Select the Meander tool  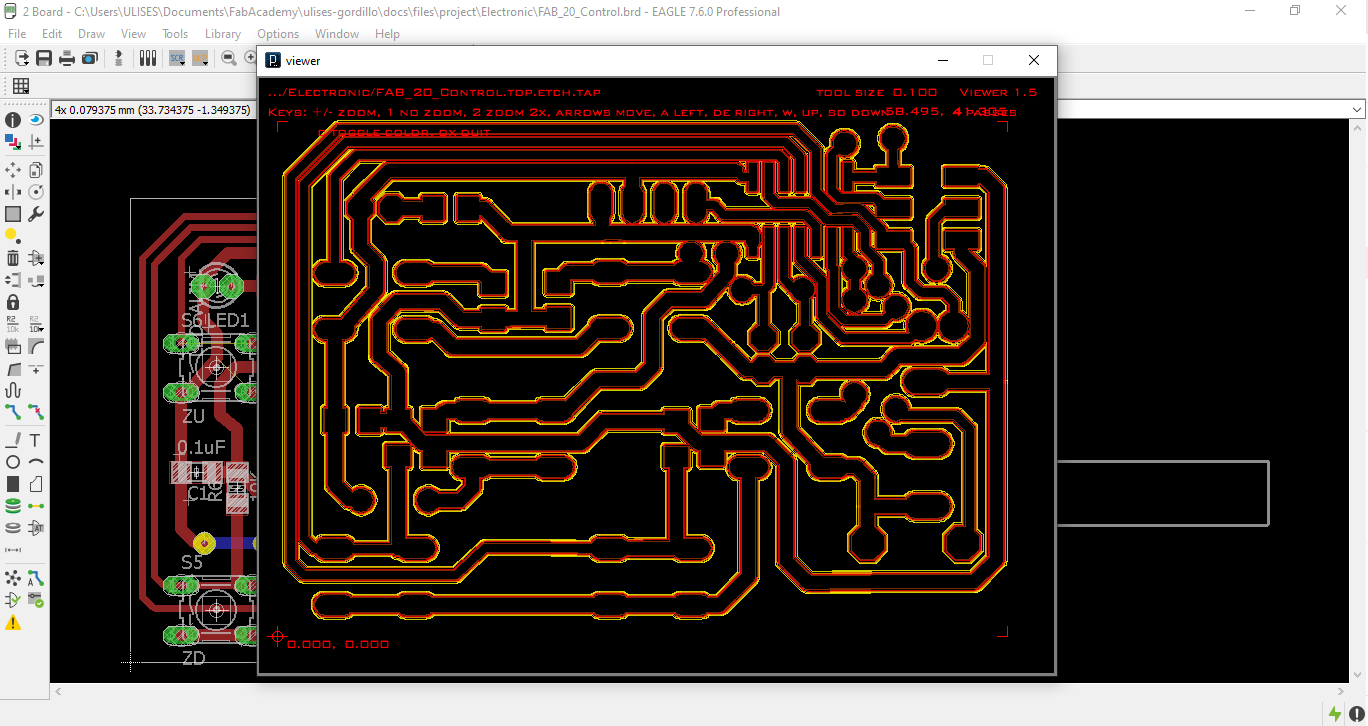13,390
